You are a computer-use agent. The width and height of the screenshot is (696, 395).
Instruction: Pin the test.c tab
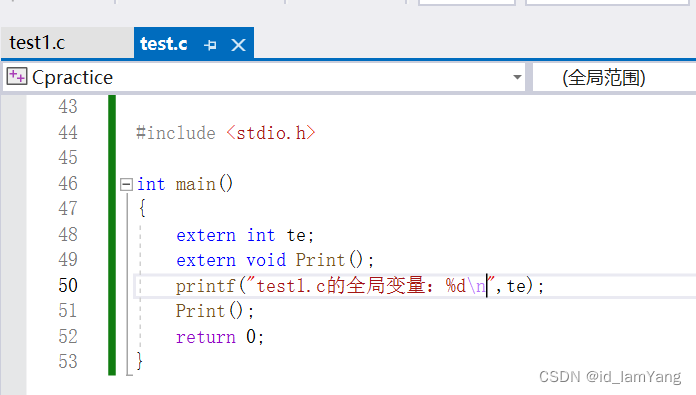(210, 45)
